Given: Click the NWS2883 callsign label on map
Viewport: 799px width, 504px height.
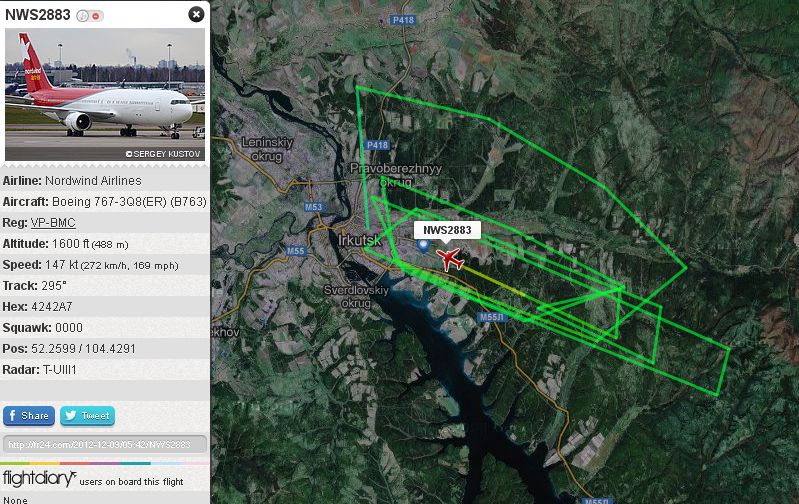Looking at the screenshot, I should click(447, 230).
